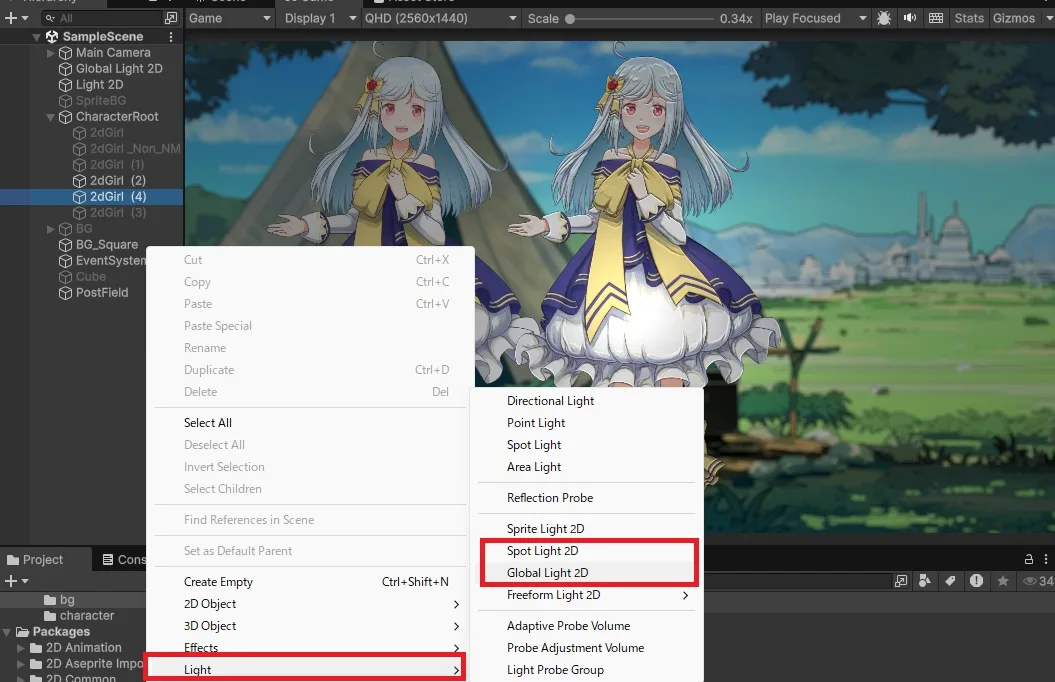1055x682 pixels.
Task: Click the Unity scene icon beside SampleScene
Action: (52, 37)
